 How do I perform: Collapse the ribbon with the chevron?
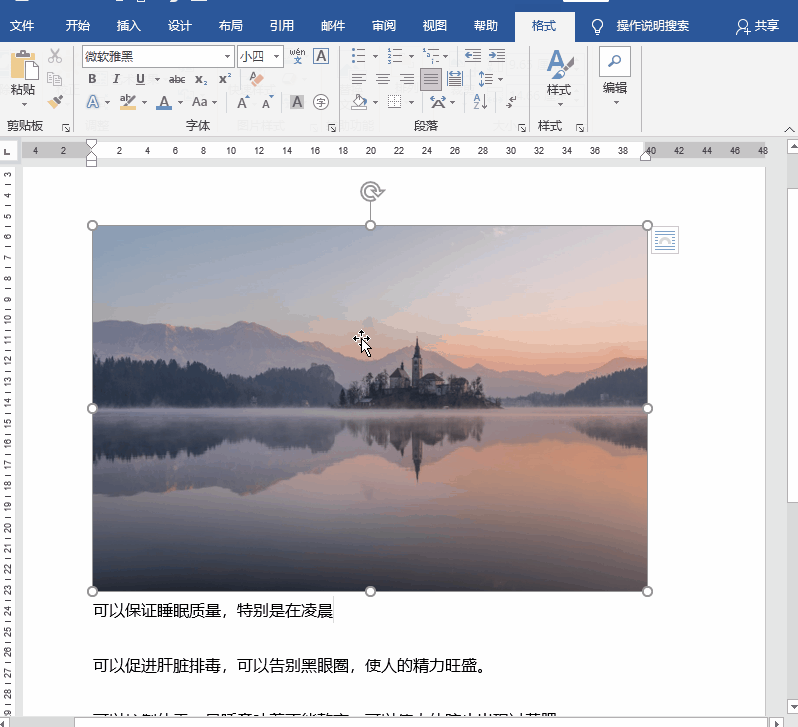(789, 129)
